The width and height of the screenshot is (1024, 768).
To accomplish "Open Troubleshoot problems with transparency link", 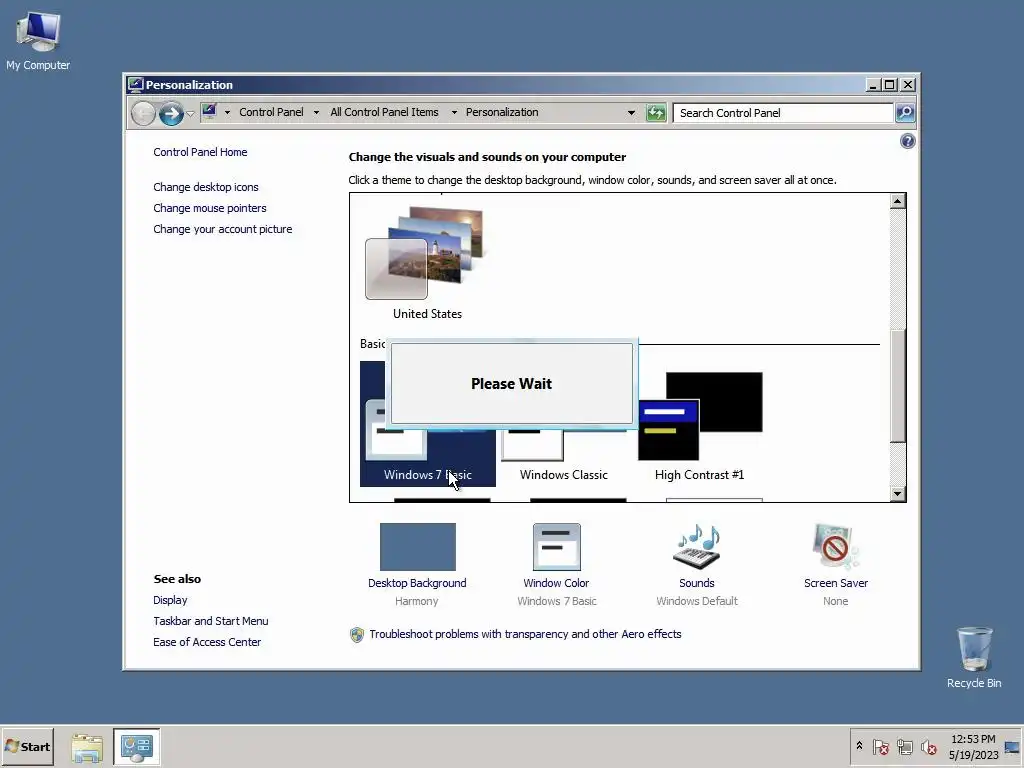I will (x=525, y=634).
